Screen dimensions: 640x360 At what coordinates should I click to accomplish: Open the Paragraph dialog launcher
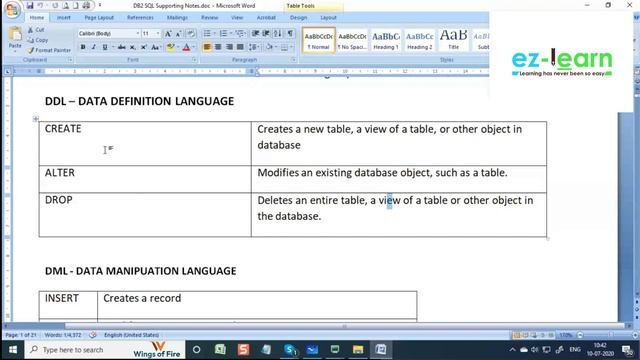pyautogui.click(x=293, y=60)
